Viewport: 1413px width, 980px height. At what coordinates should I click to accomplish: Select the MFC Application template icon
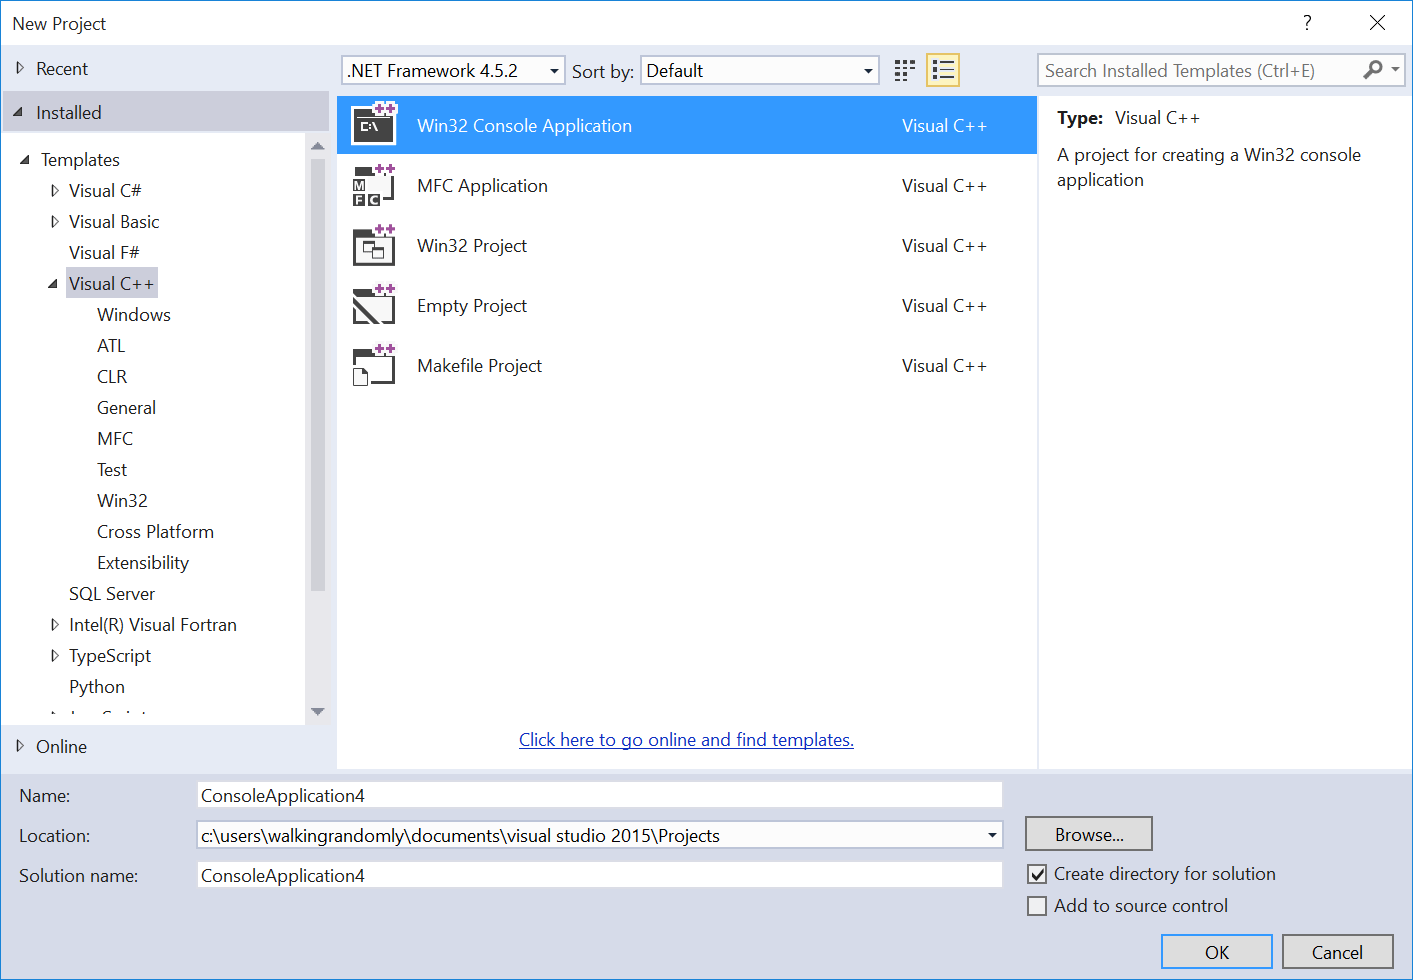tap(373, 185)
